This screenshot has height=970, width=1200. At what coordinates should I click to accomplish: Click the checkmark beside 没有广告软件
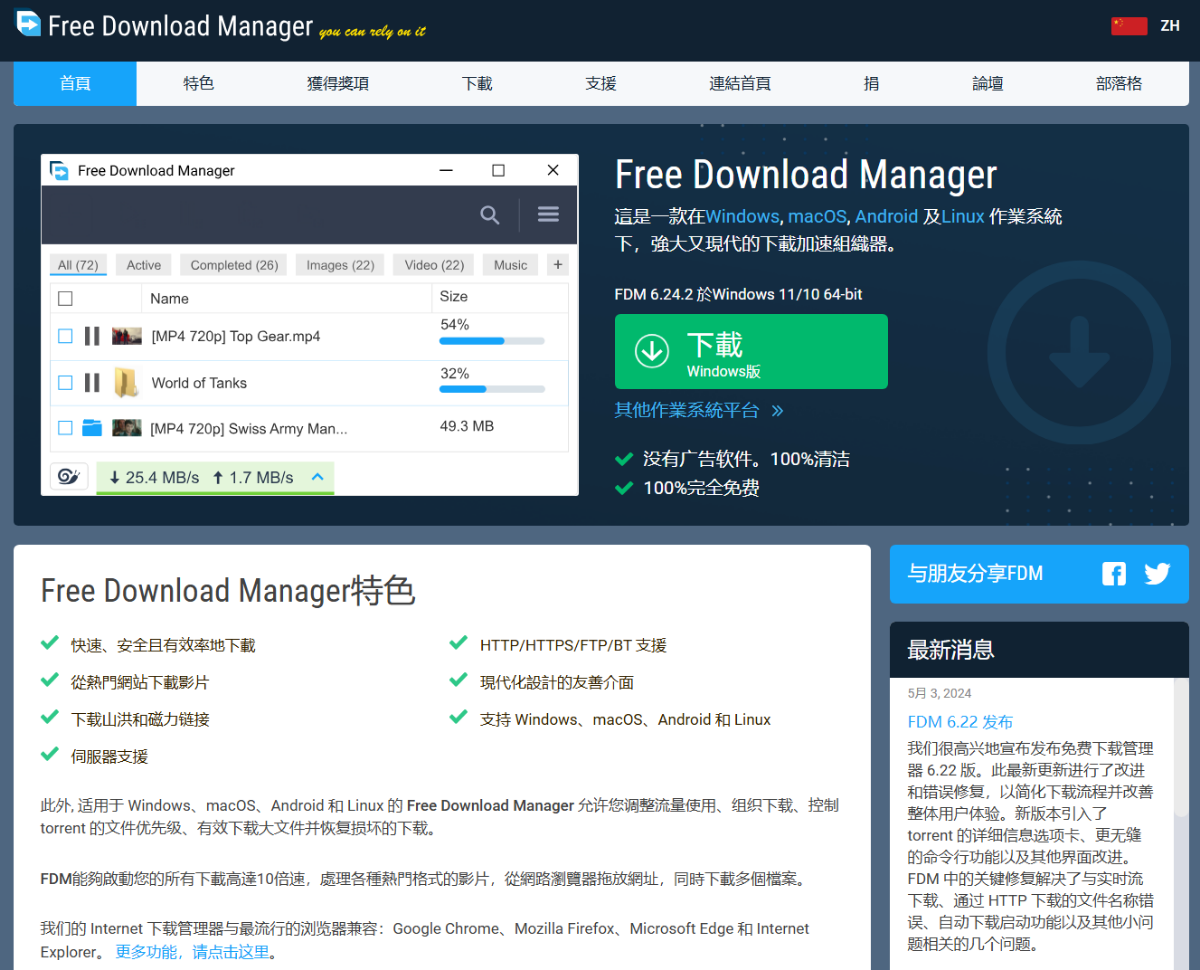point(624,459)
